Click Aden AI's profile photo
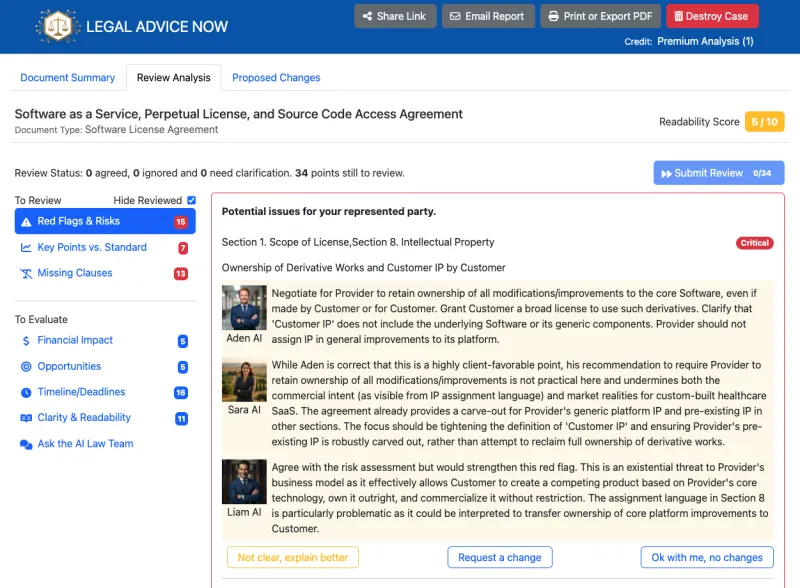This screenshot has width=800, height=588. (x=244, y=308)
